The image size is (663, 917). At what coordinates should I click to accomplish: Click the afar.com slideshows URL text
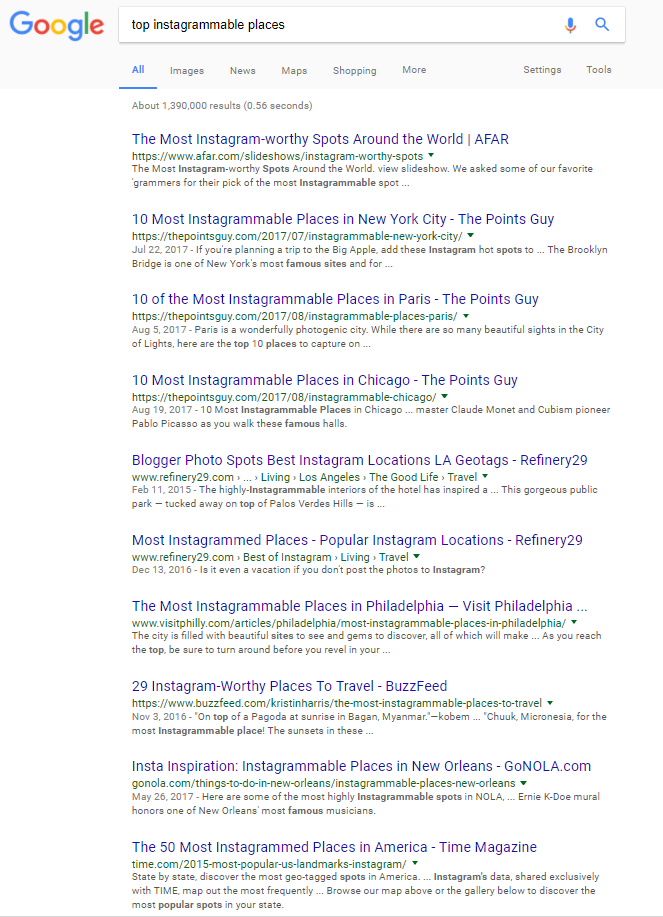coord(277,156)
